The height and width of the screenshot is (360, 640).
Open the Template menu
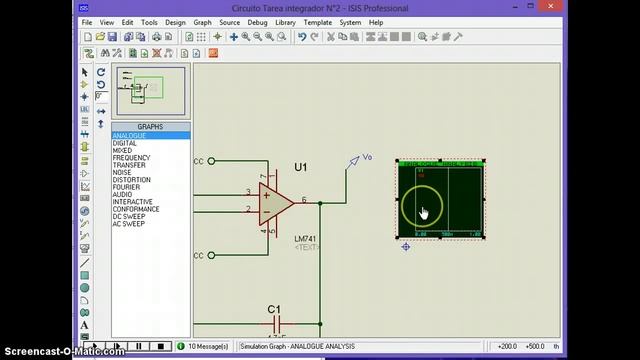pos(318,22)
